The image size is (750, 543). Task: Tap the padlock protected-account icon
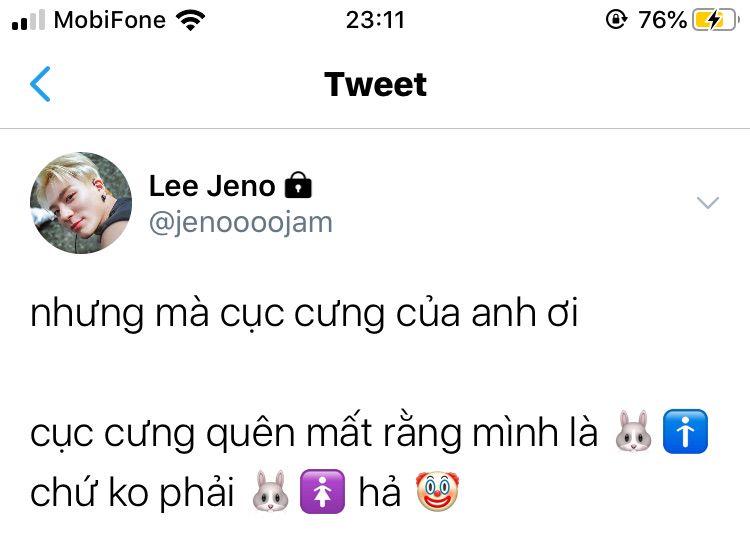click(298, 185)
